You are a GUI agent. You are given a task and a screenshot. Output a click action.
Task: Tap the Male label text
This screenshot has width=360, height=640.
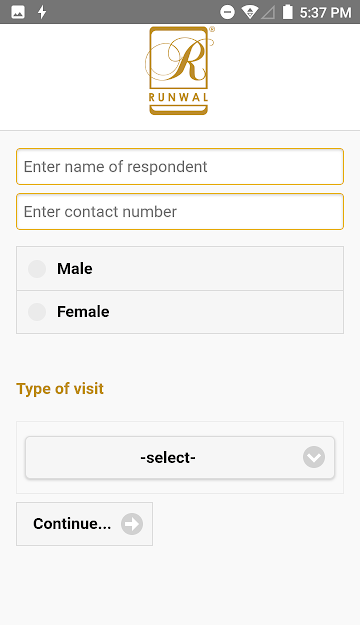pyautogui.click(x=75, y=269)
